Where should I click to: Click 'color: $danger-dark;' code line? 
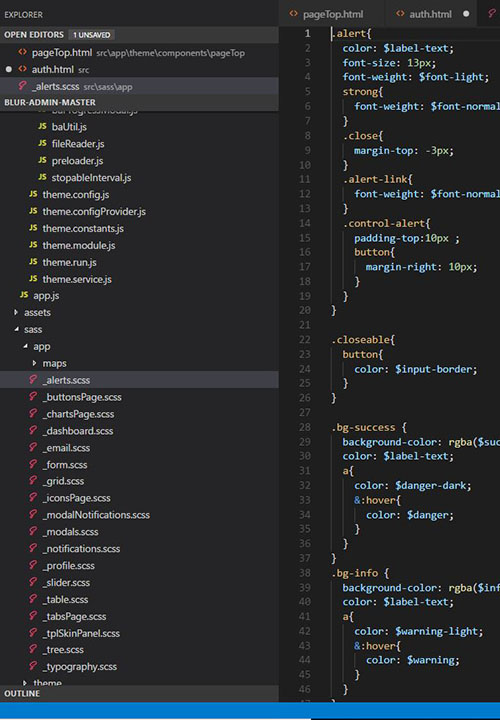413,486
